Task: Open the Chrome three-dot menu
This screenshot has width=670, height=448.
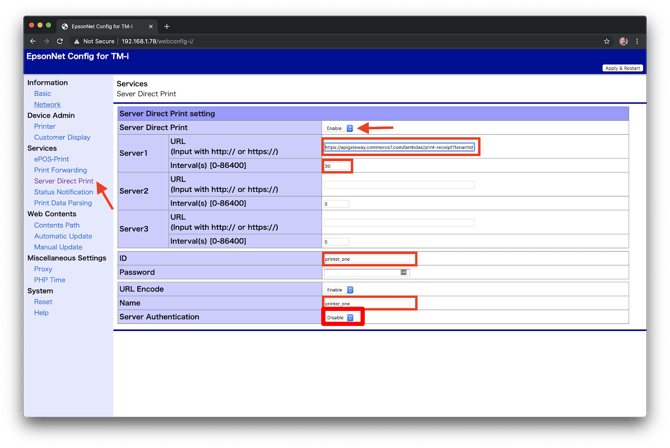Action: [x=638, y=41]
